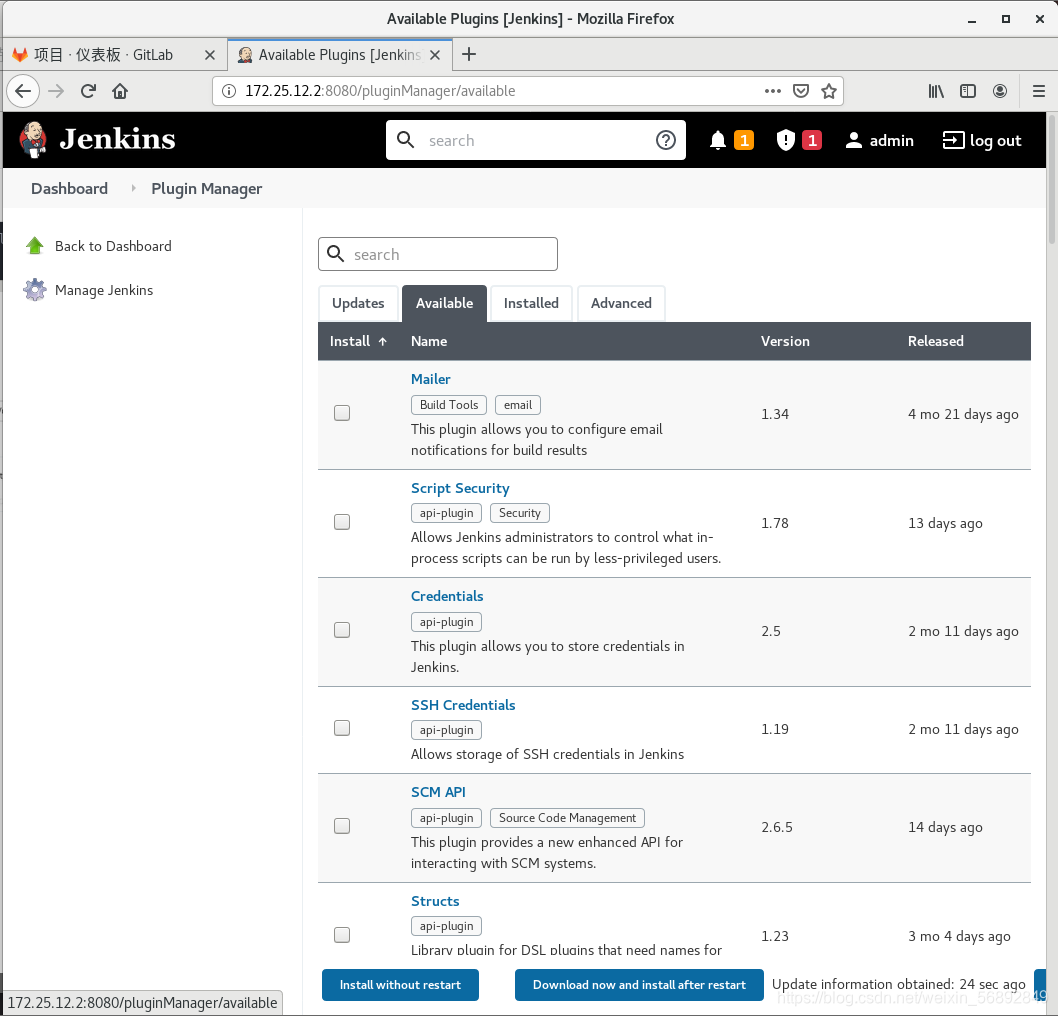This screenshot has width=1058, height=1016.
Task: Check the Script Security plugin checkbox
Action: point(342,522)
